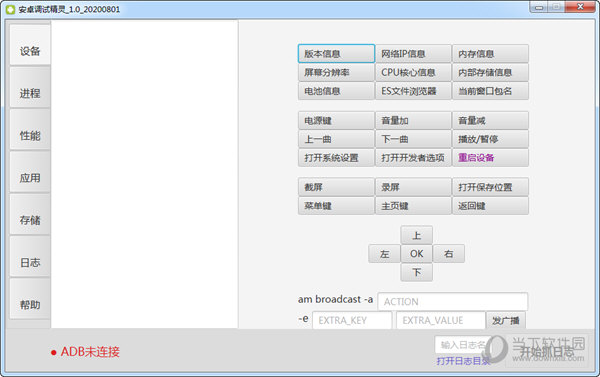This screenshot has height=377, width=600.
Task: Click the app icon in title bar
Action: 10,10
